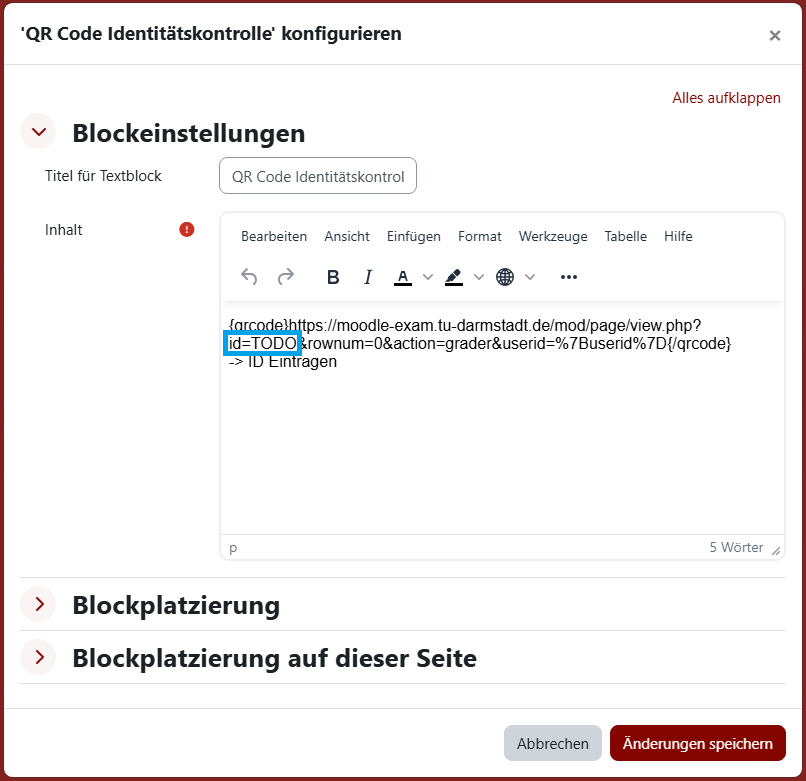Click Alles aufklappen link

(x=726, y=98)
